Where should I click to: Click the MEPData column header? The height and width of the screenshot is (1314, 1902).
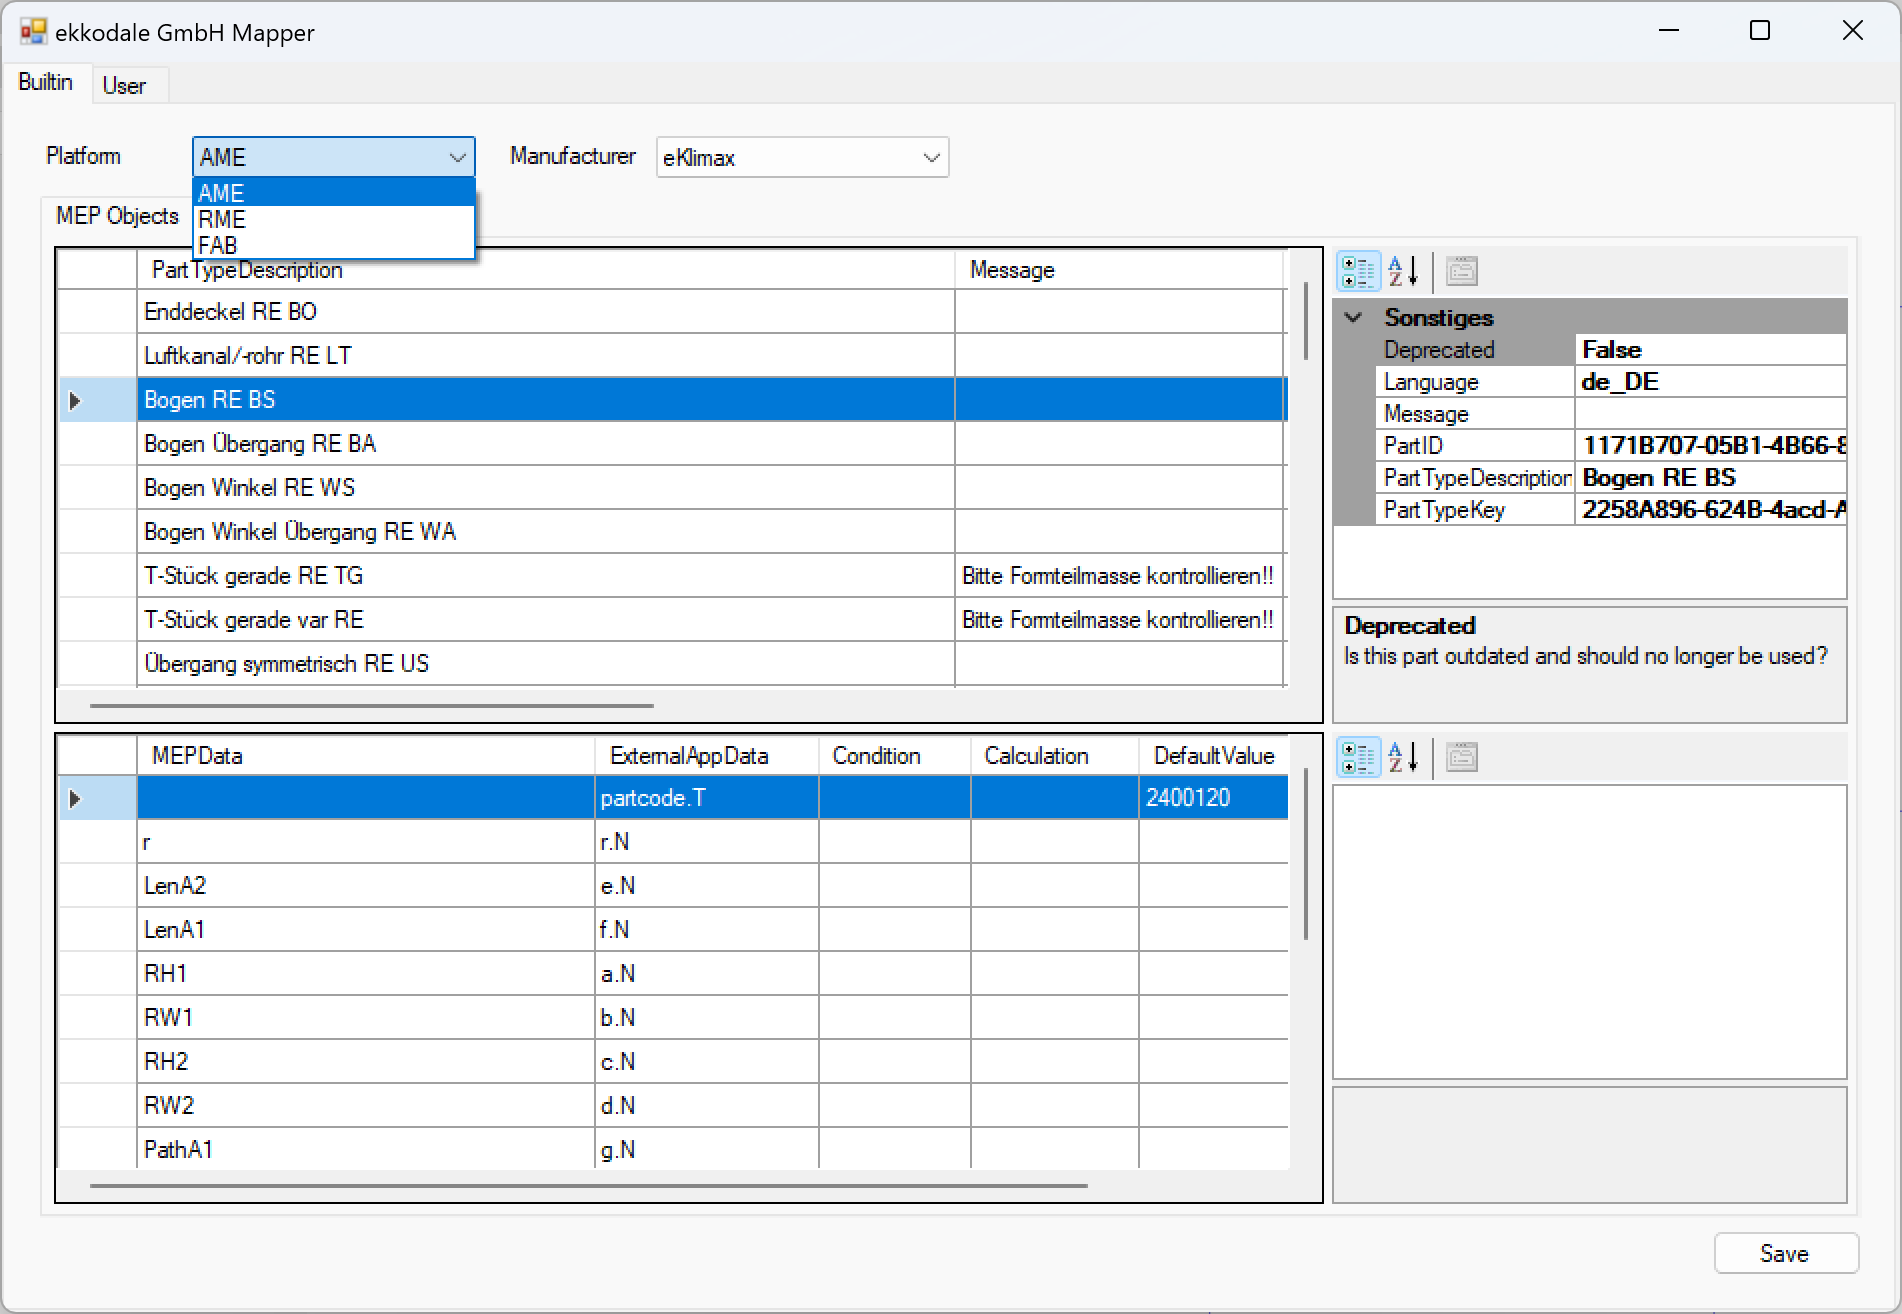pos(366,756)
